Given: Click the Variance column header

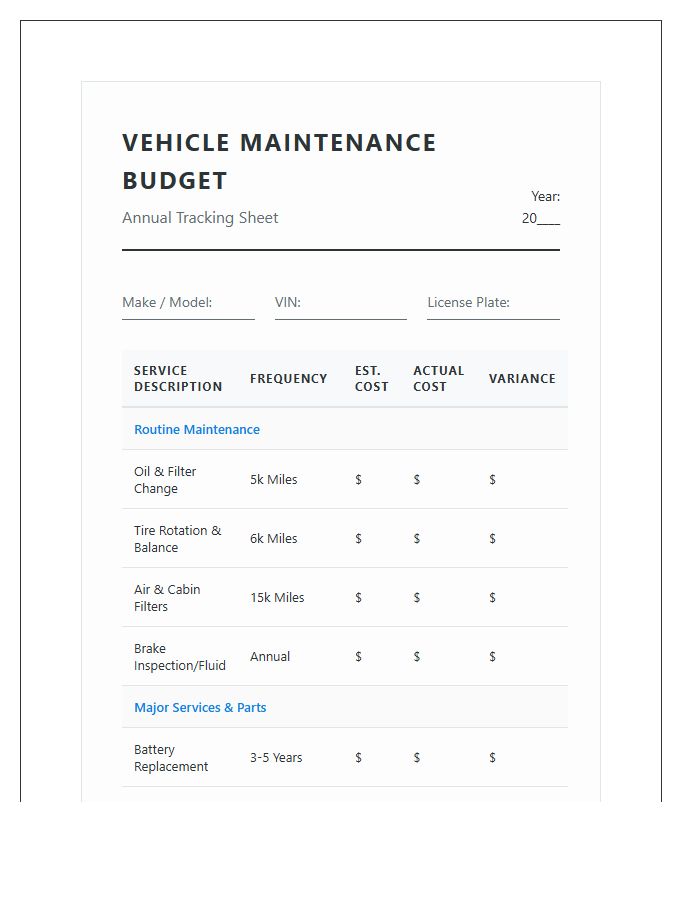Looking at the screenshot, I should click(x=522, y=378).
